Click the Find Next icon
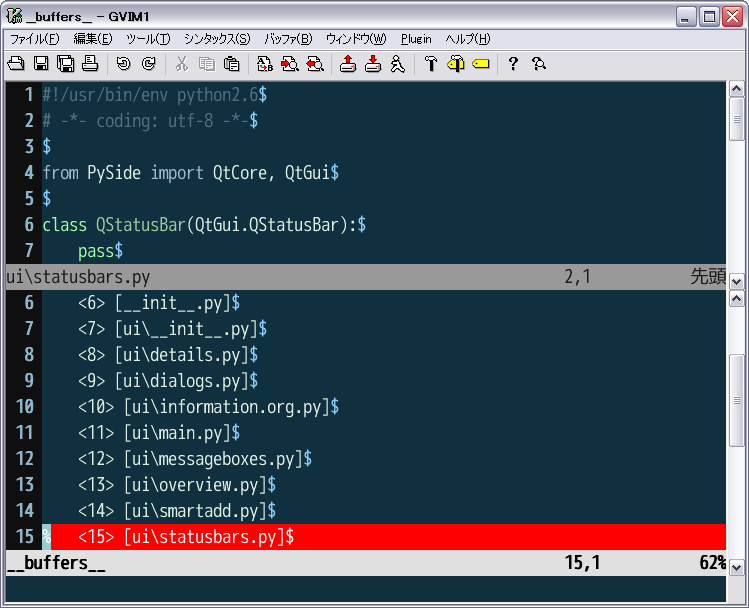 click(x=290, y=64)
